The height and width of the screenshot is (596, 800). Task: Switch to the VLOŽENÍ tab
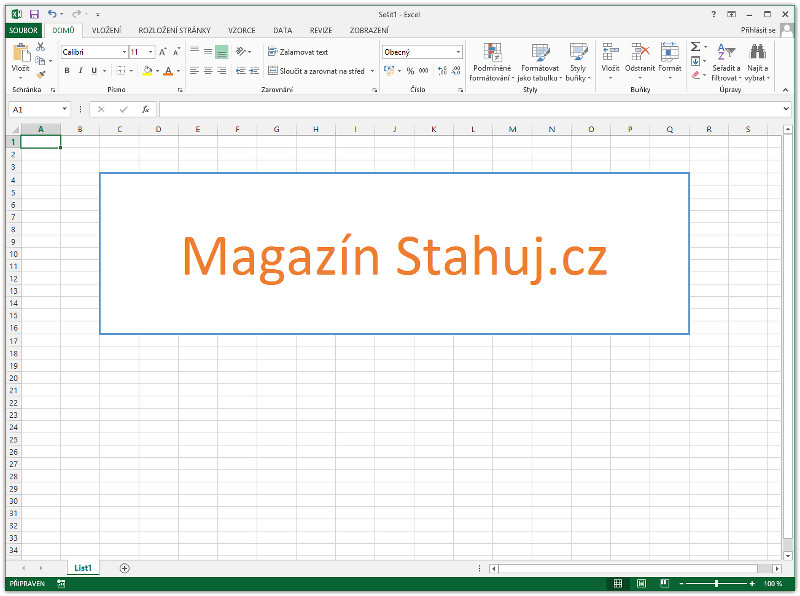pos(106,30)
